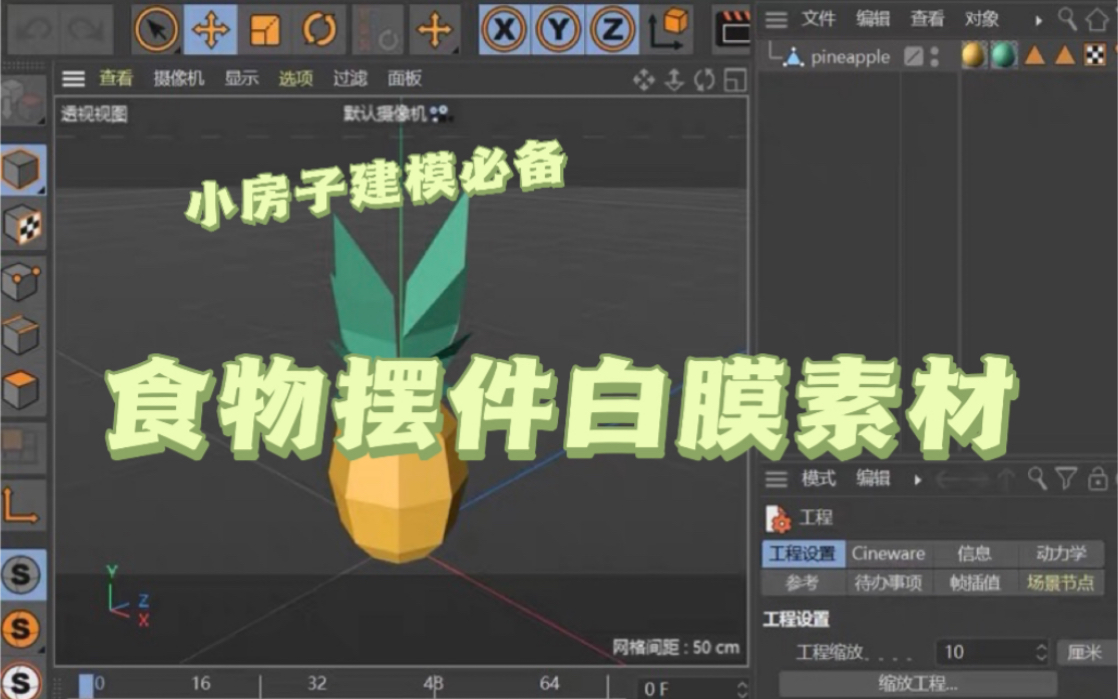Toggle the X axis lock
Image resolution: width=1118 pixels, height=699 pixels.
505,29
